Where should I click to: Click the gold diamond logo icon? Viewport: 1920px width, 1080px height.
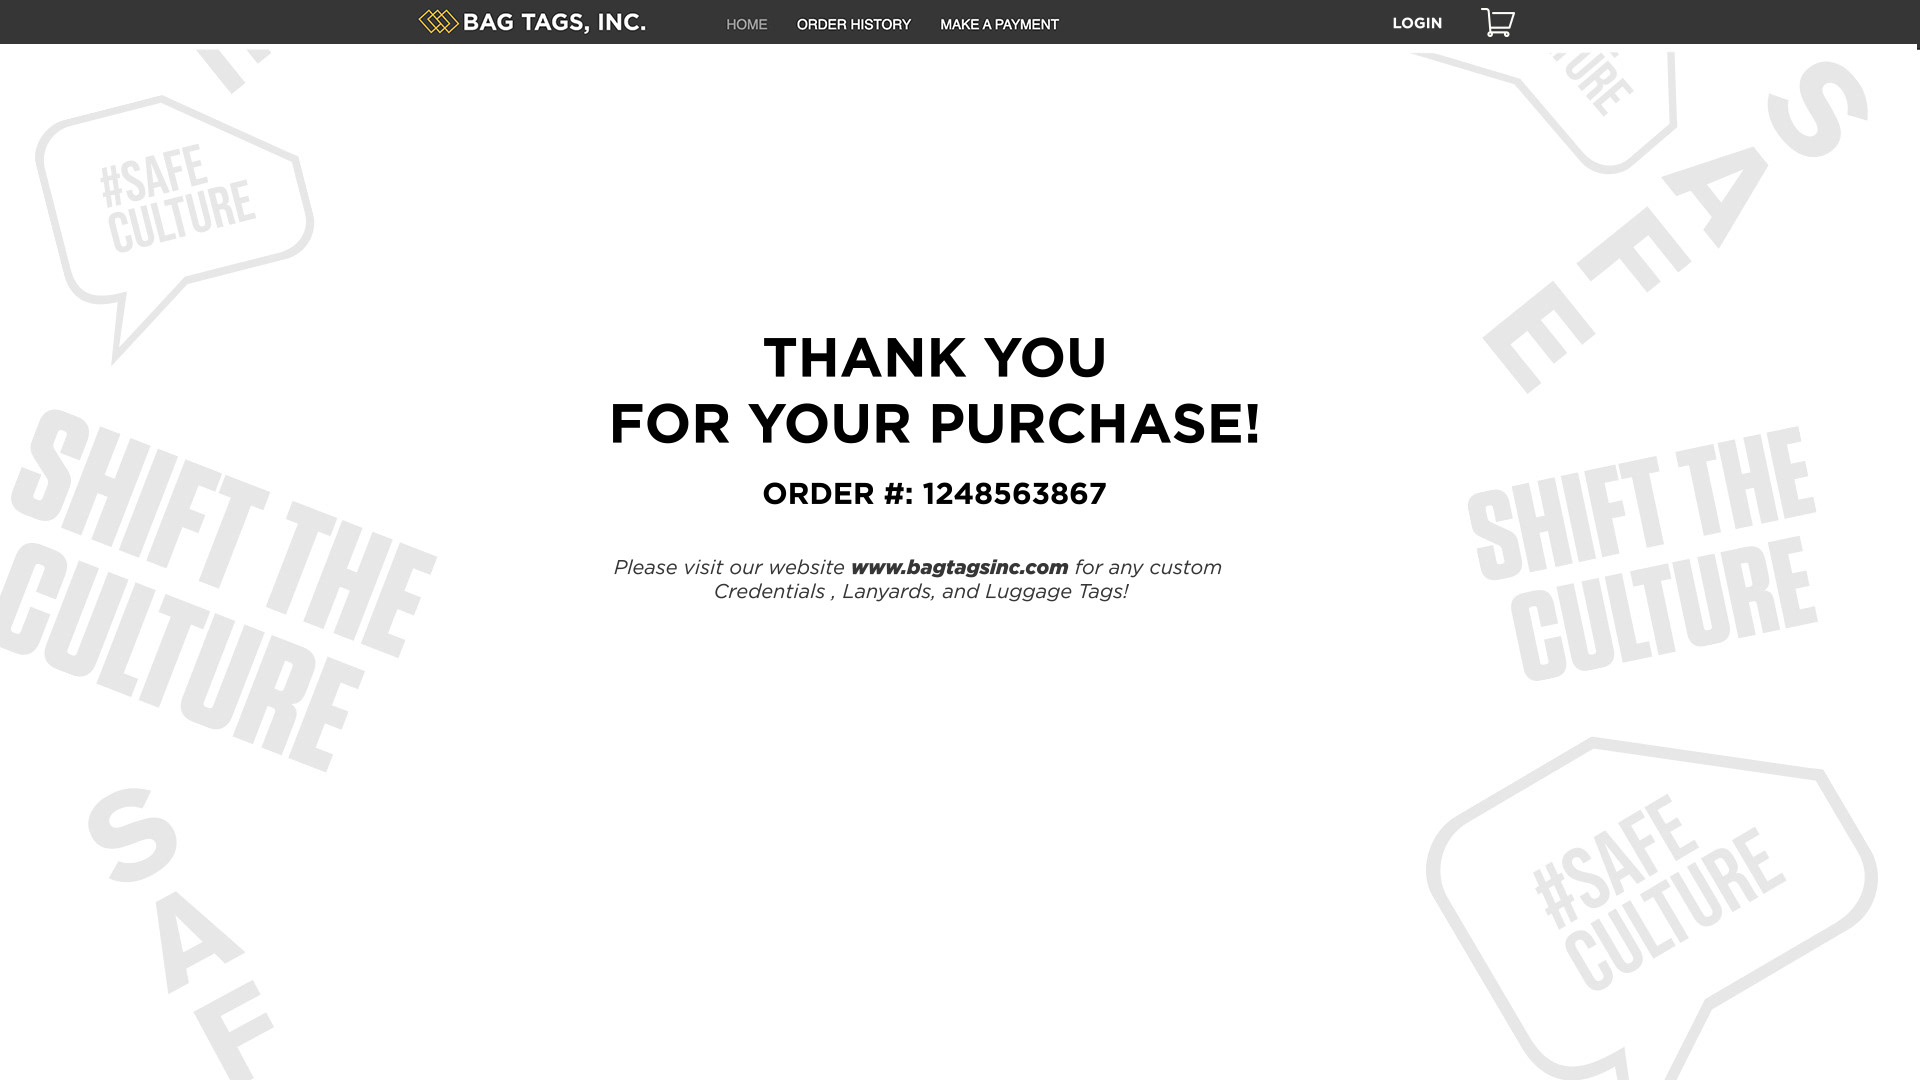438,22
